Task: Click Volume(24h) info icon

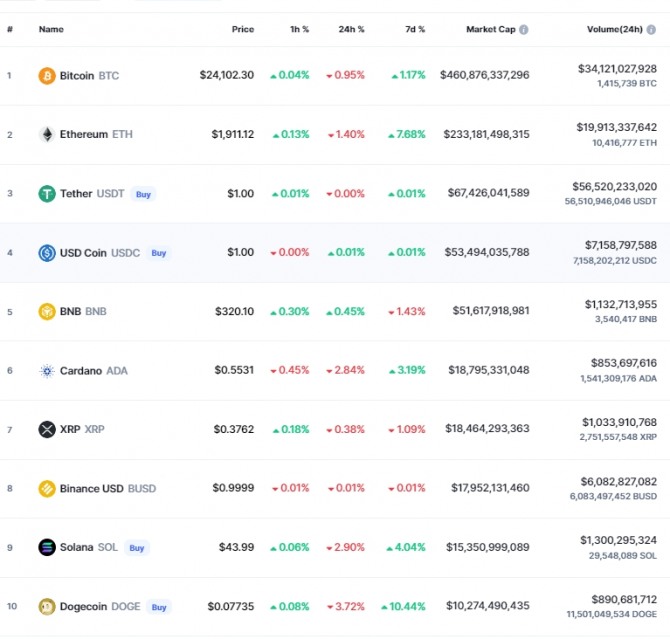Action: (665, 30)
